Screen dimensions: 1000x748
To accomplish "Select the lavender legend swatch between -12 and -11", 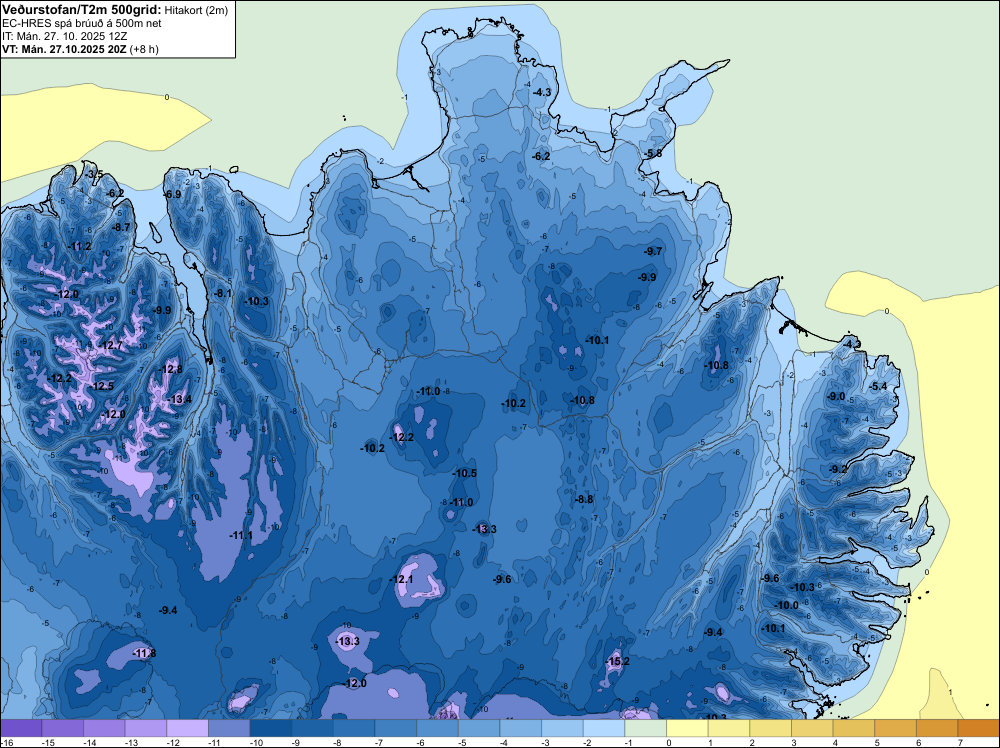I will (x=188, y=728).
